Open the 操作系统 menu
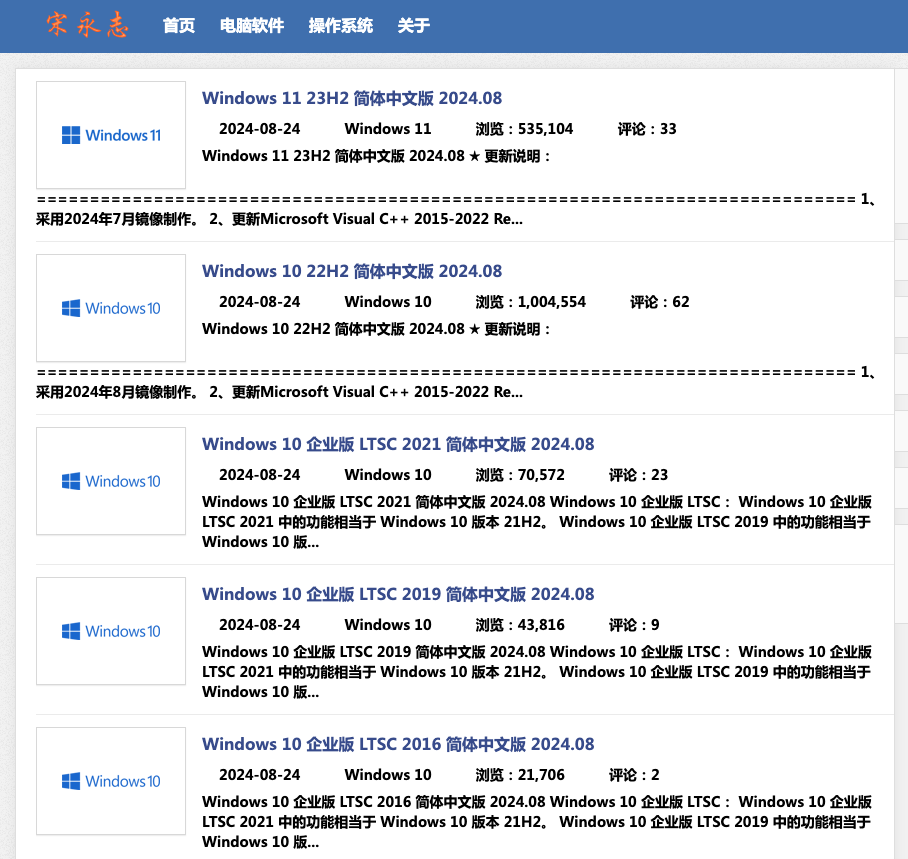Image resolution: width=908 pixels, height=859 pixels. click(340, 25)
